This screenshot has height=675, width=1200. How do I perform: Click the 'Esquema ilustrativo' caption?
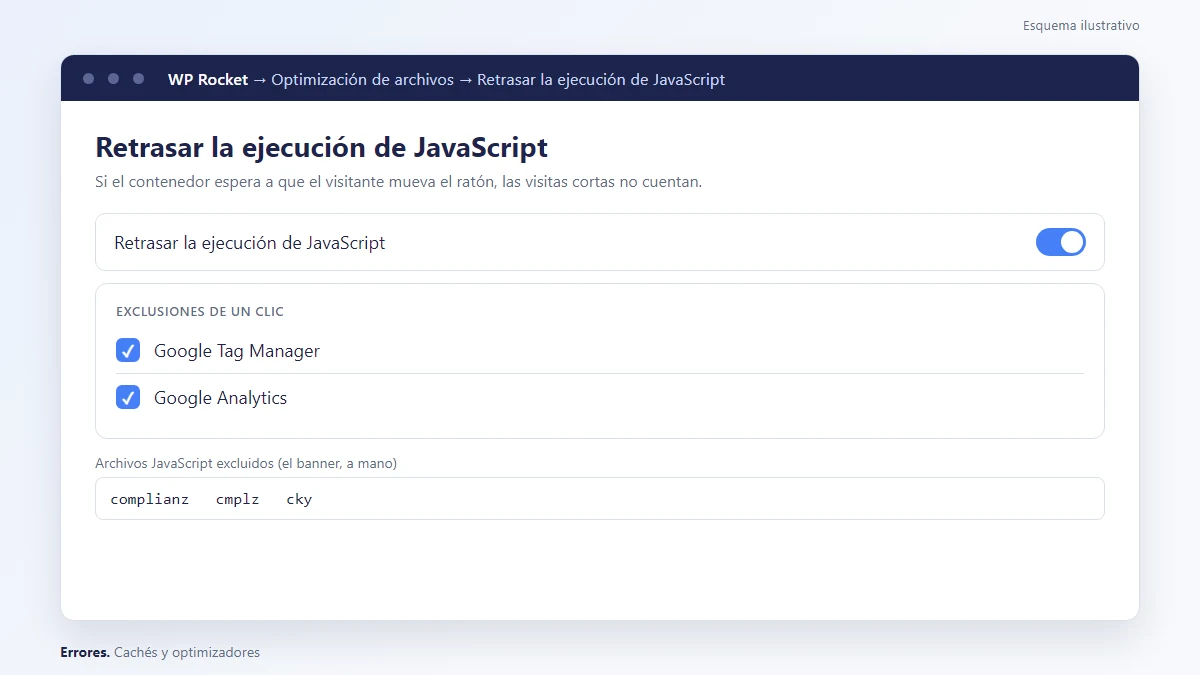coord(1081,26)
